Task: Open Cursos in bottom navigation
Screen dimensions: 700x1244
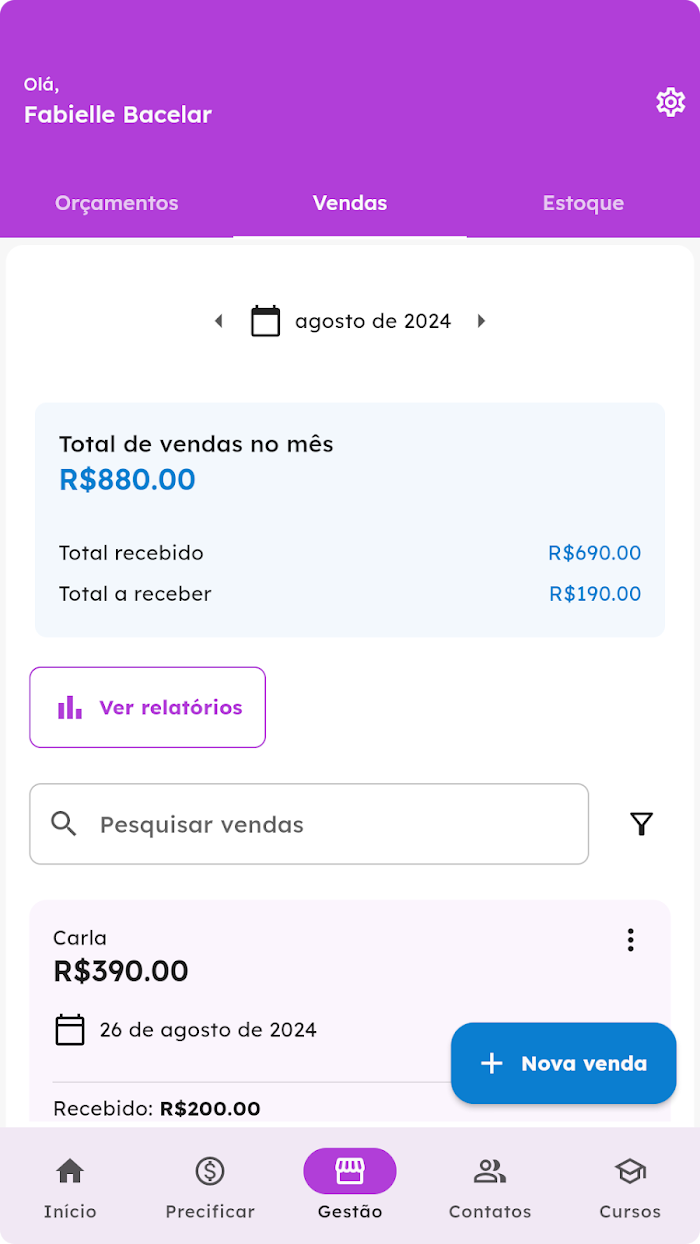Action: (630, 1186)
